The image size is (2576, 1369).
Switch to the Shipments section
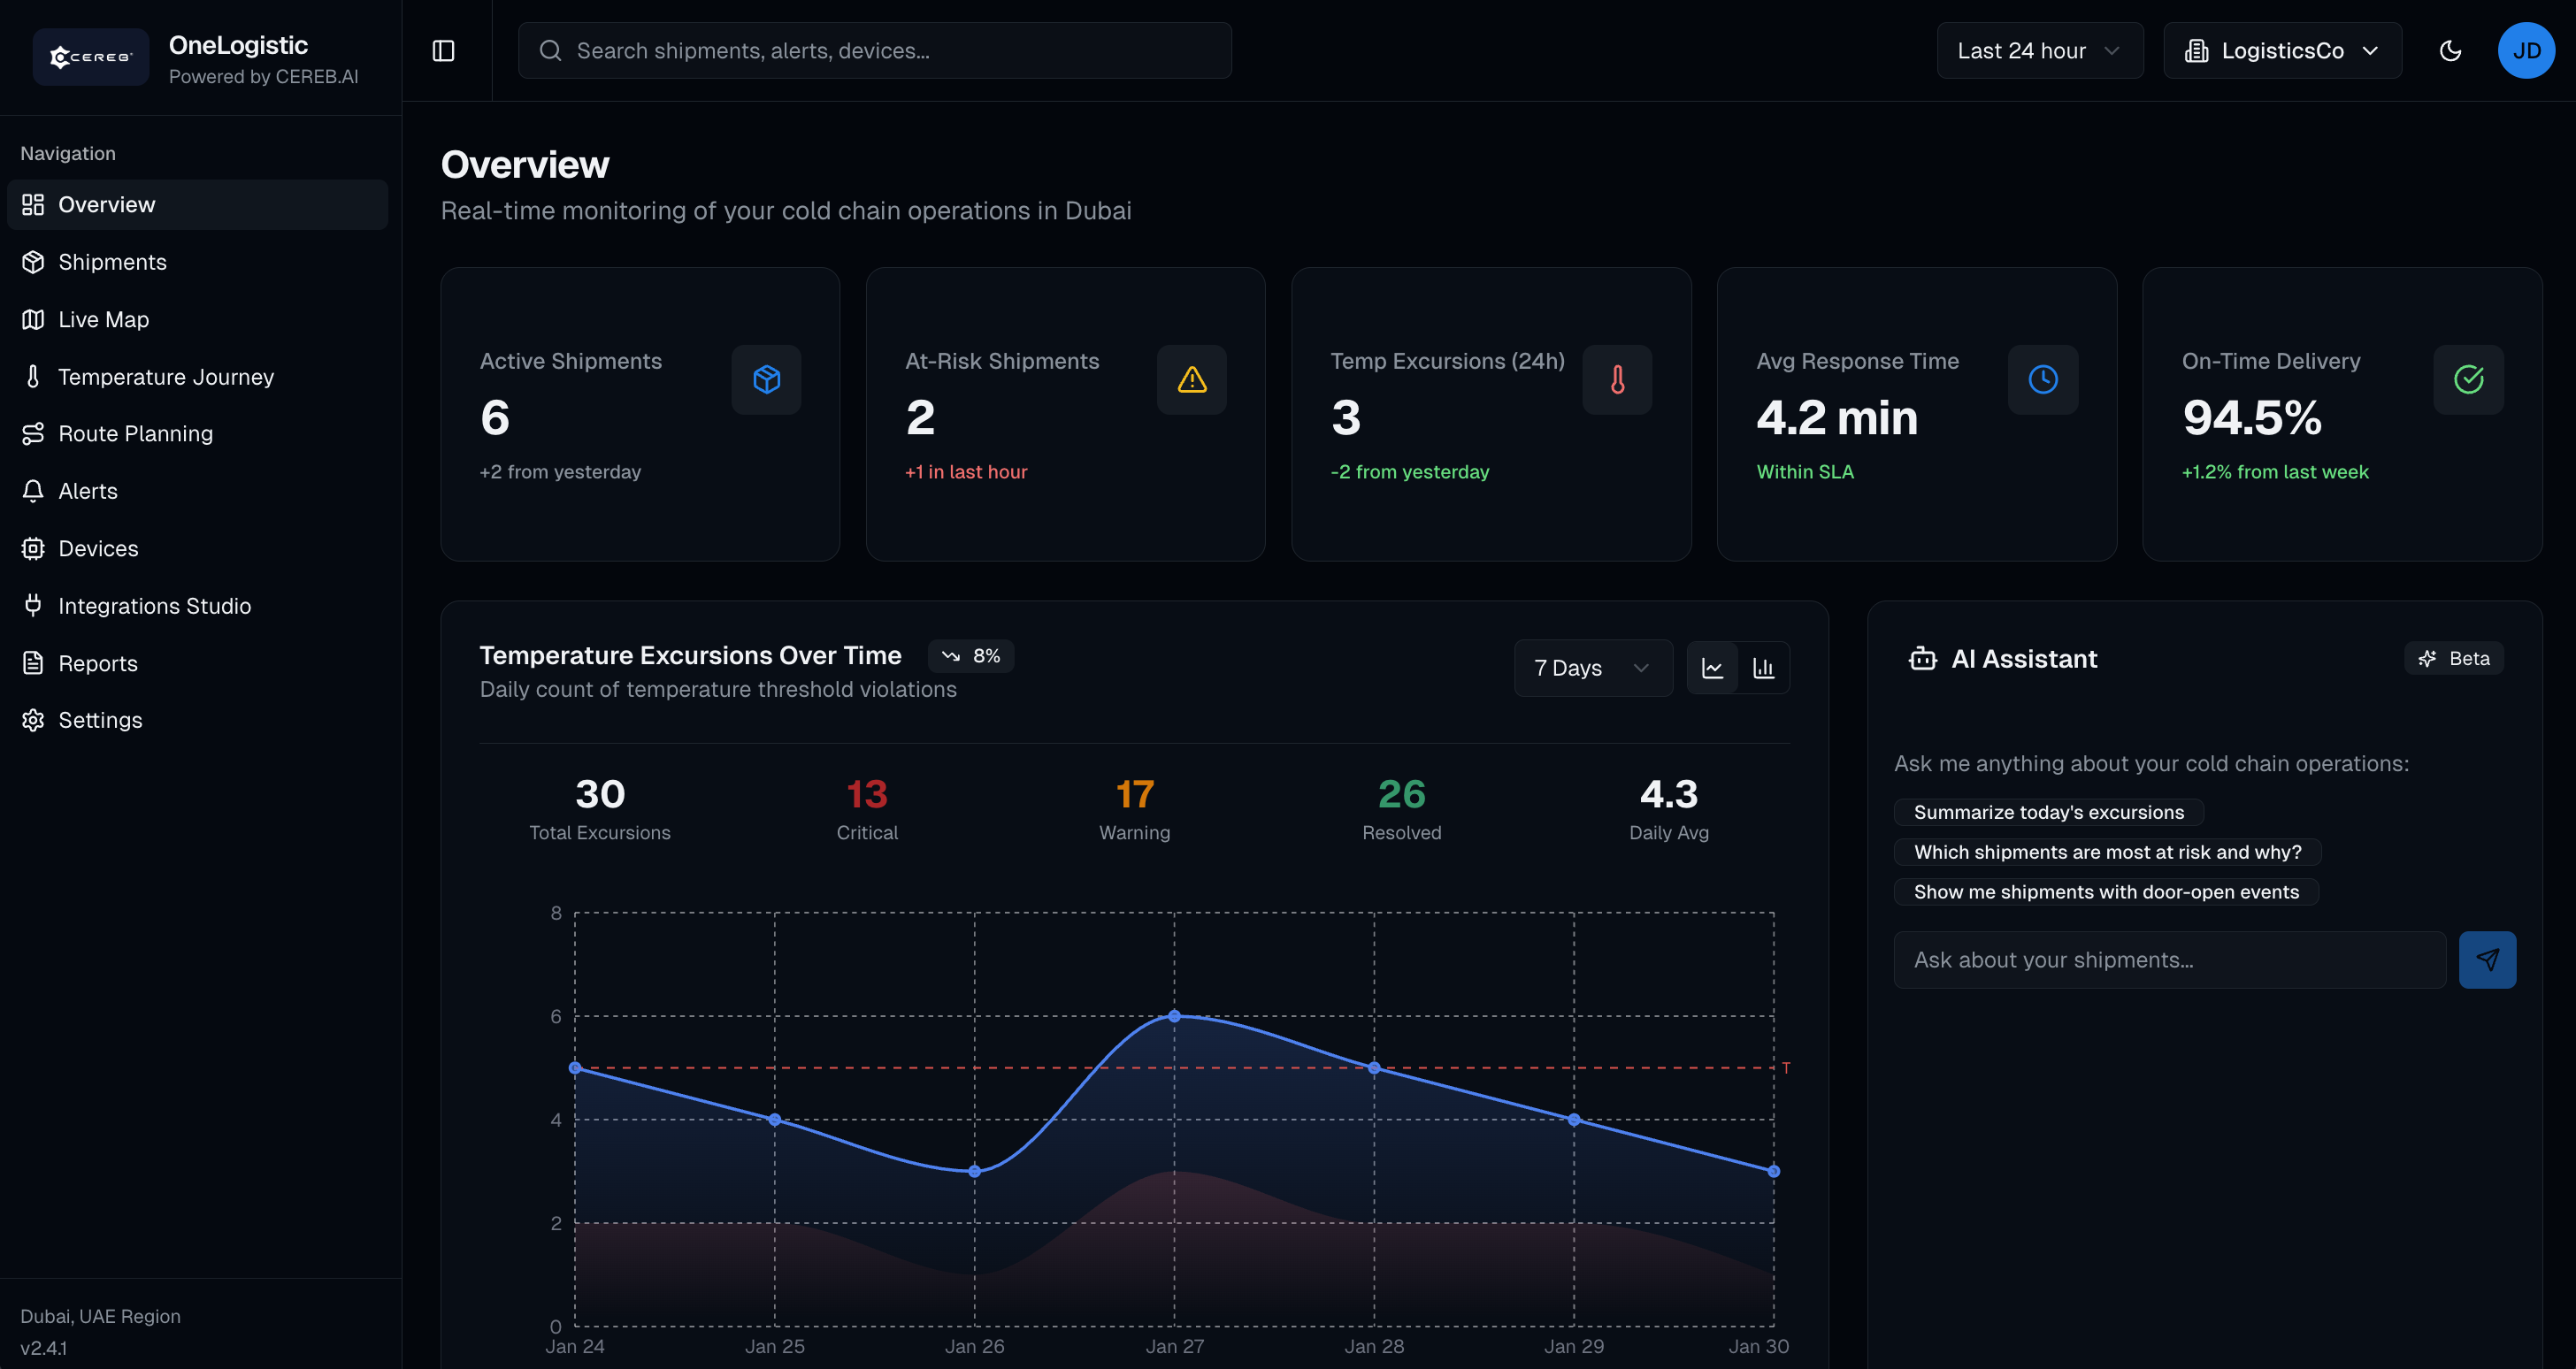[x=112, y=261]
